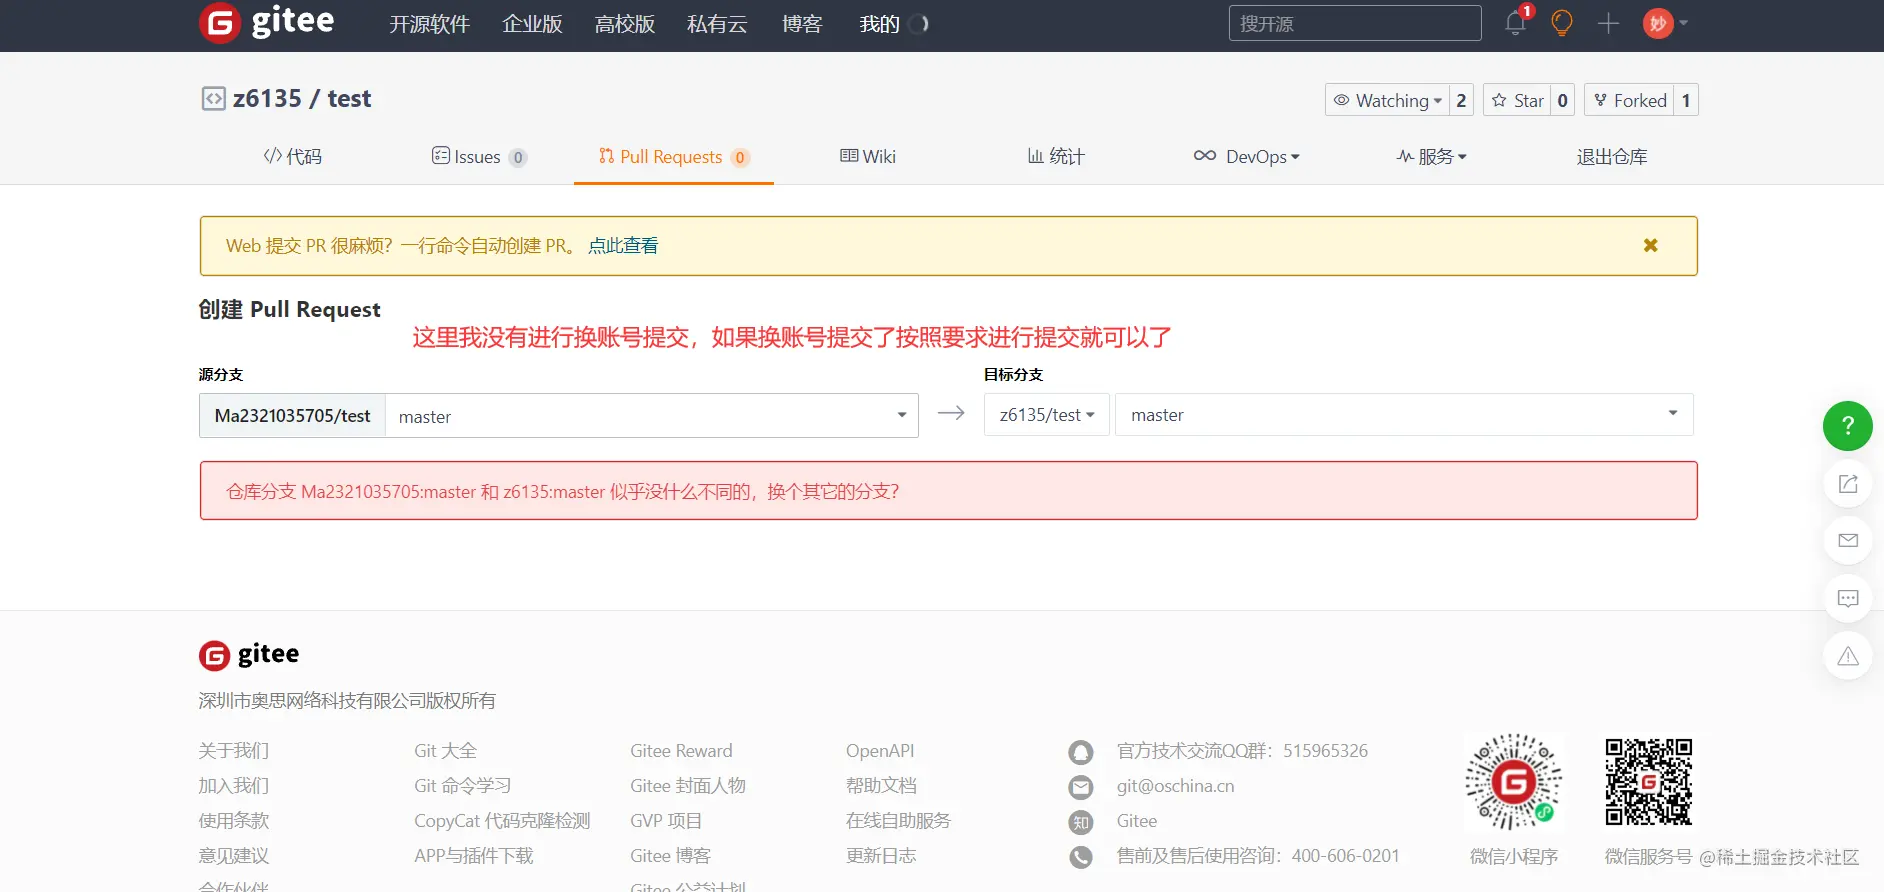Viewport: 1884px width, 892px height.
Task: Open 企业版 in the top menu
Action: (532, 24)
